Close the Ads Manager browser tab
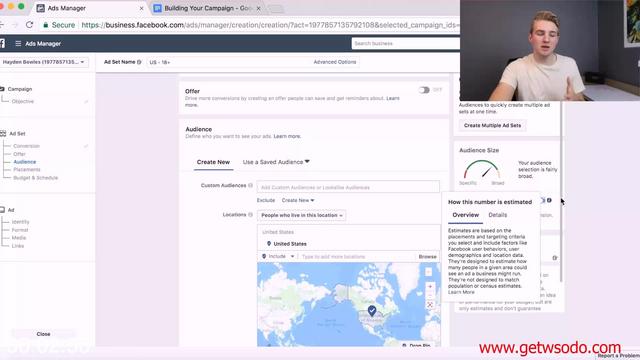This screenshot has width=640, height=360. (141, 8)
